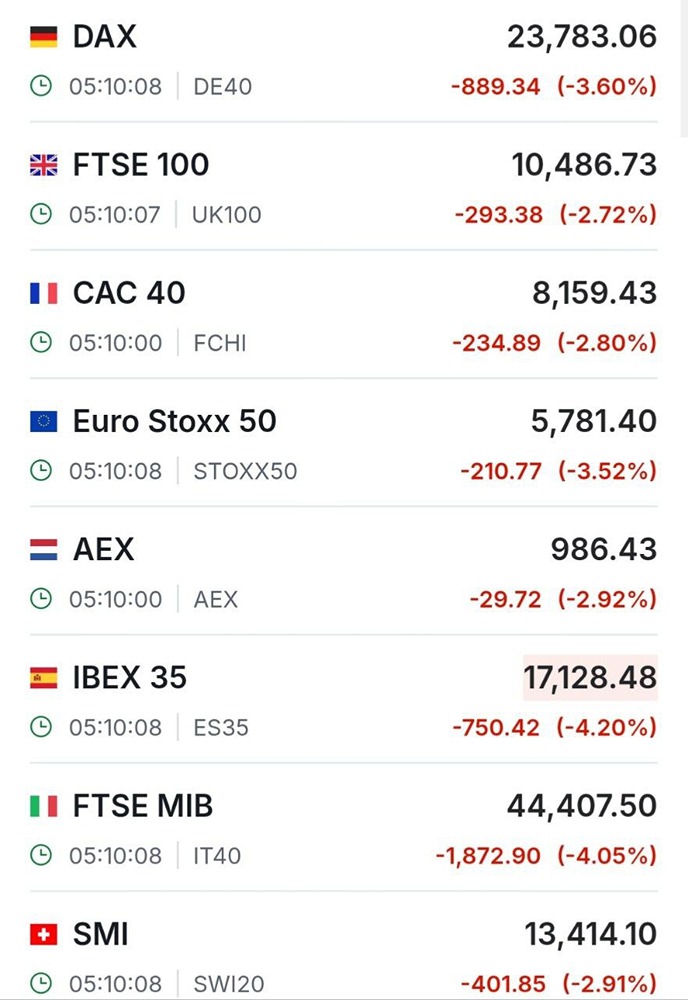Tap the French flag beside CAC 40

click(x=43, y=294)
